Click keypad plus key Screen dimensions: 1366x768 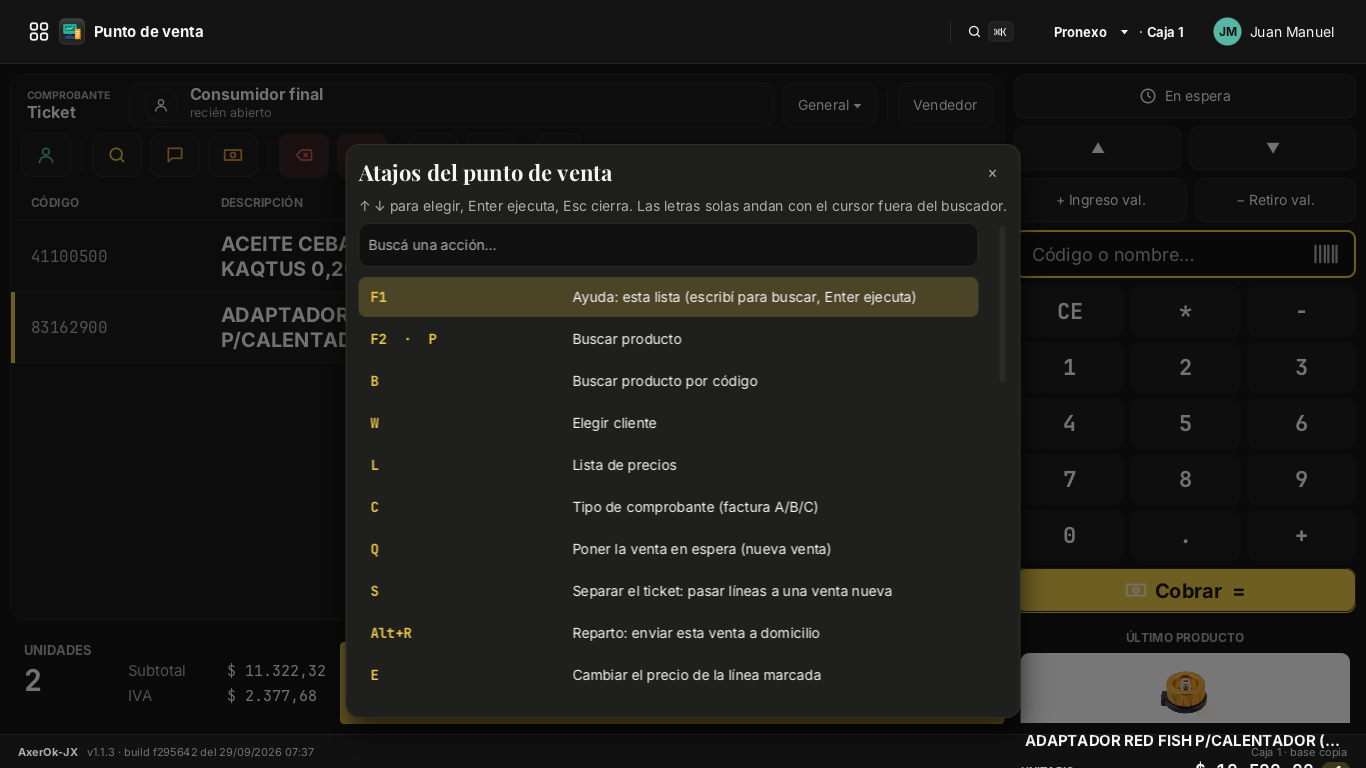tap(1301, 535)
